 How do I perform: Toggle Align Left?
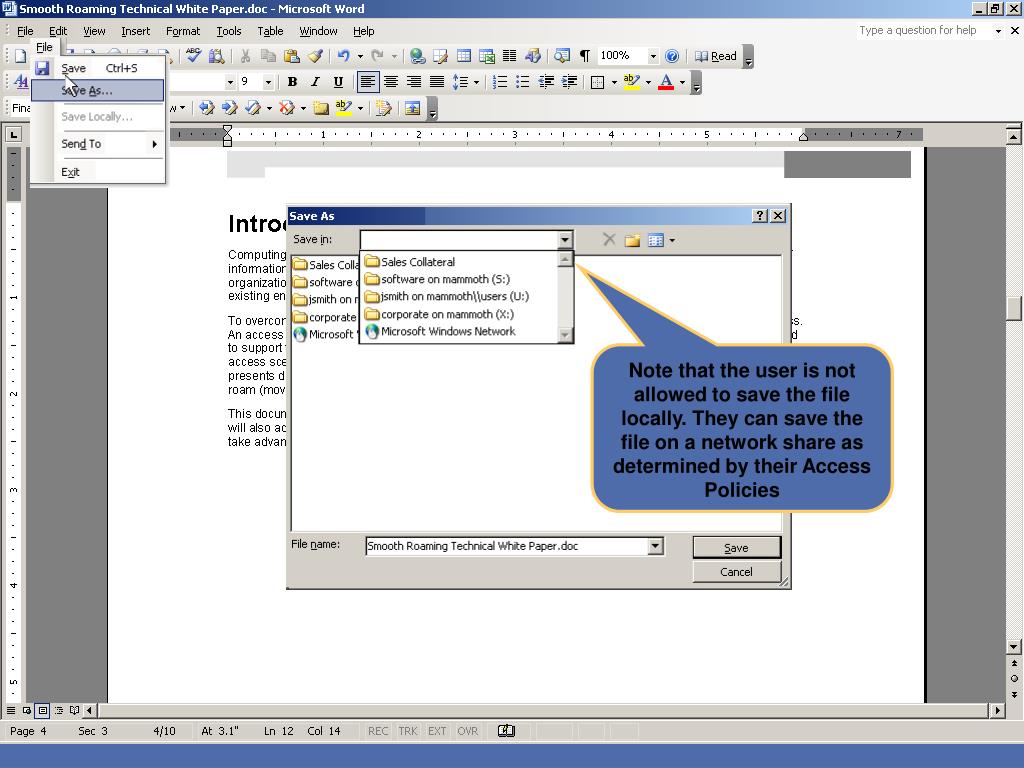[x=368, y=82]
